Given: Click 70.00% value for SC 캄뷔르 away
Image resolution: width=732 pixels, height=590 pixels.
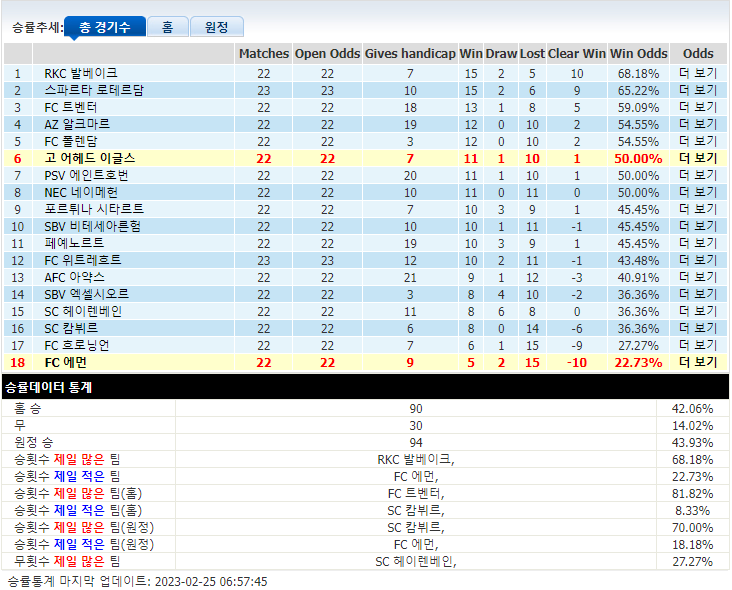Looking at the screenshot, I should pyautogui.click(x=692, y=528).
